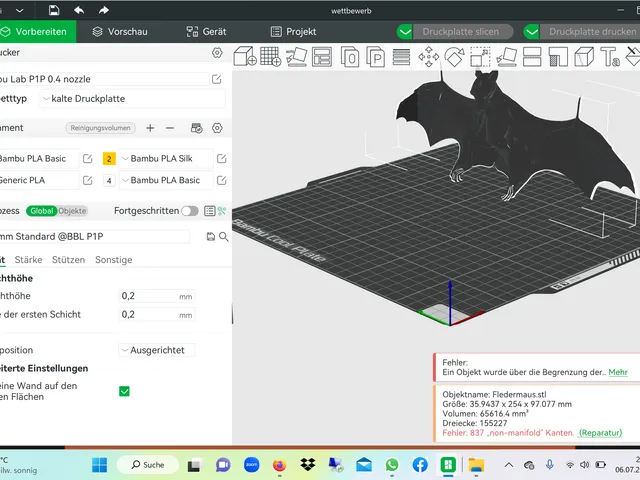Open the Bambu PLA Silk filament dropdown

166,159
